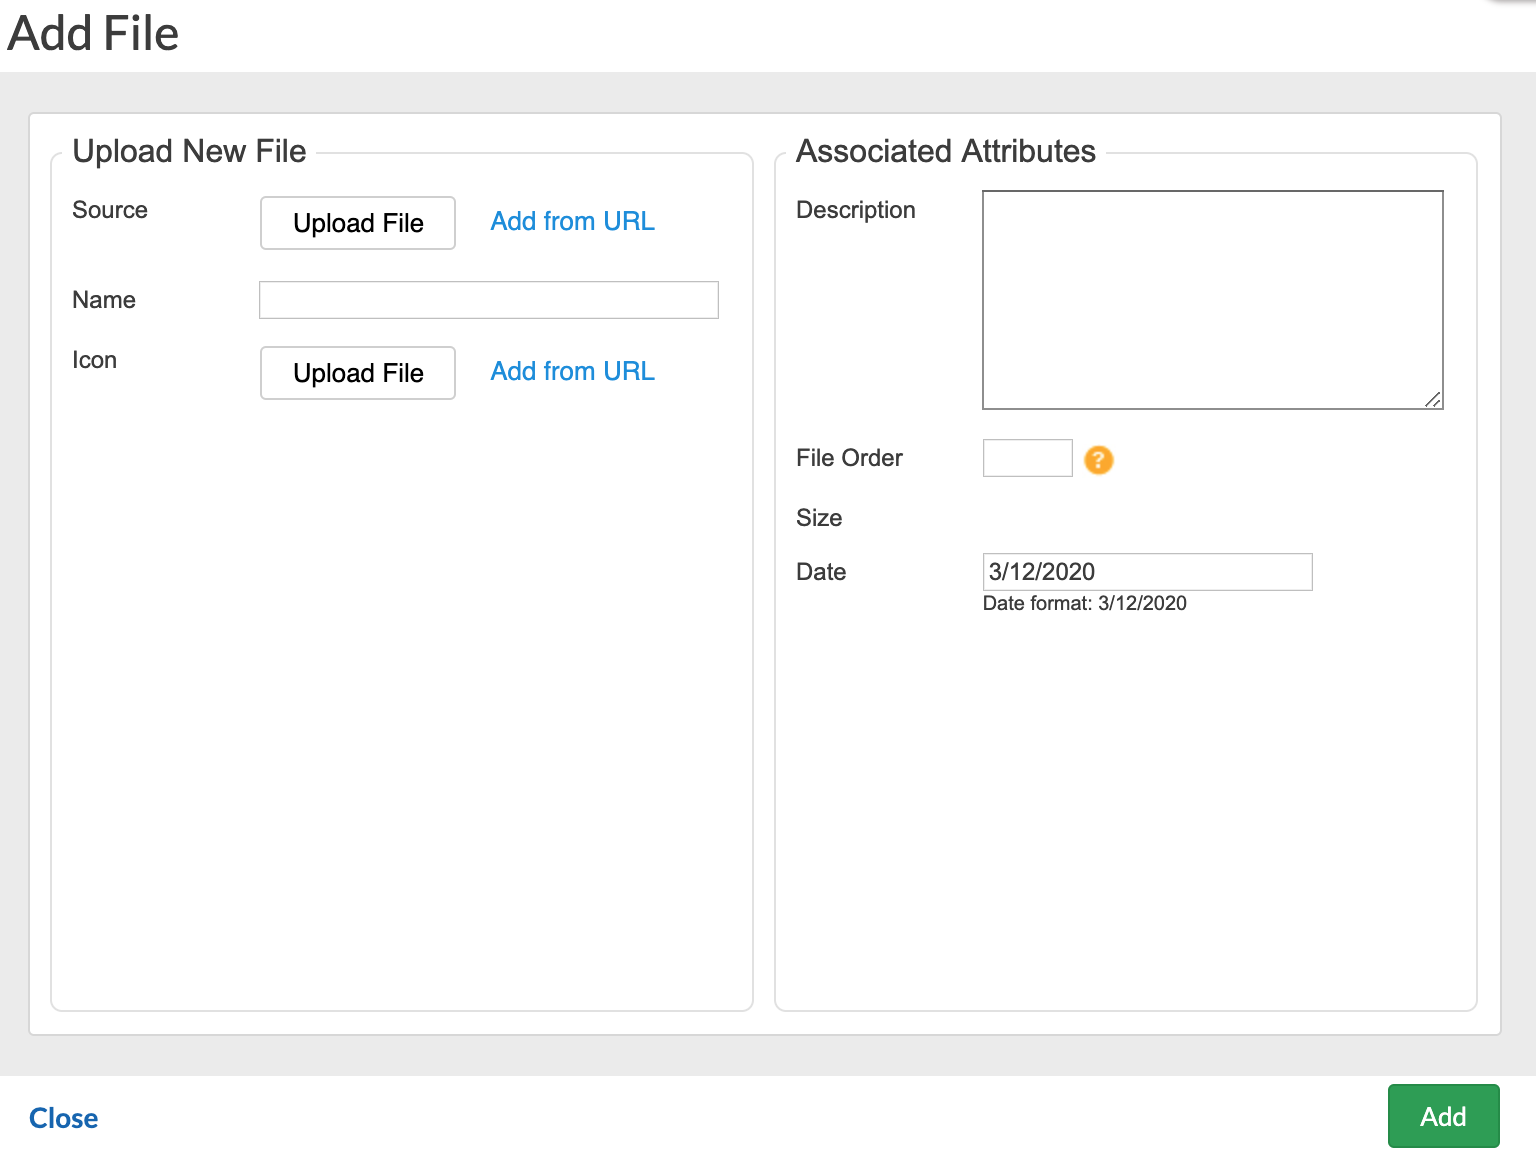1536x1156 pixels.
Task: Click the Date format hint text
Action: pos(1084,603)
